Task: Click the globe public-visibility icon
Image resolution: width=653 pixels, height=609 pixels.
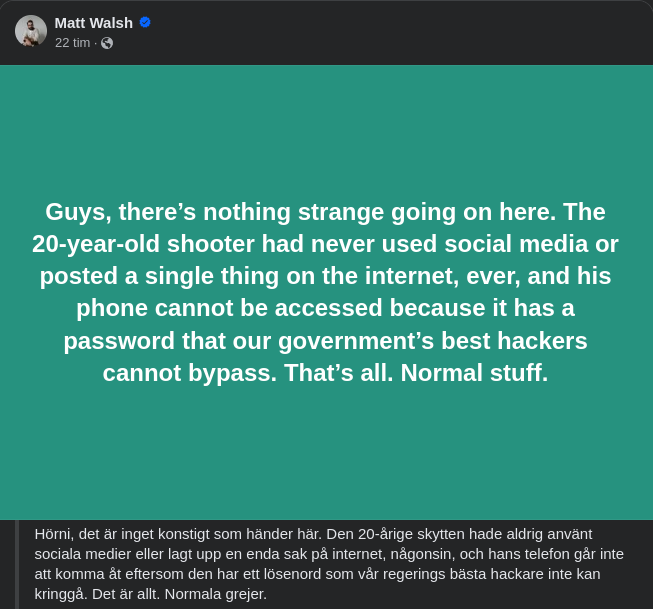Action: point(107,43)
